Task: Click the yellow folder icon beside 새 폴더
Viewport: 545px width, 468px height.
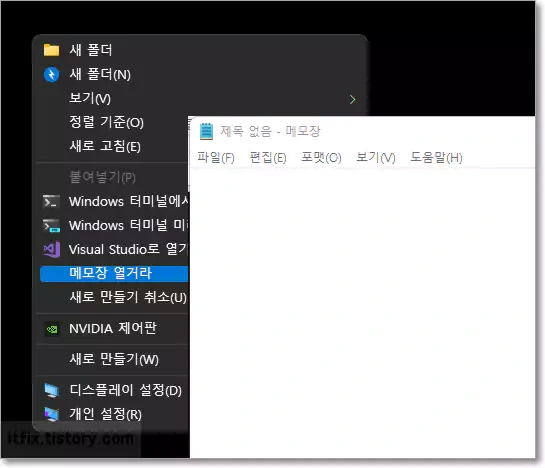Action: 51,50
